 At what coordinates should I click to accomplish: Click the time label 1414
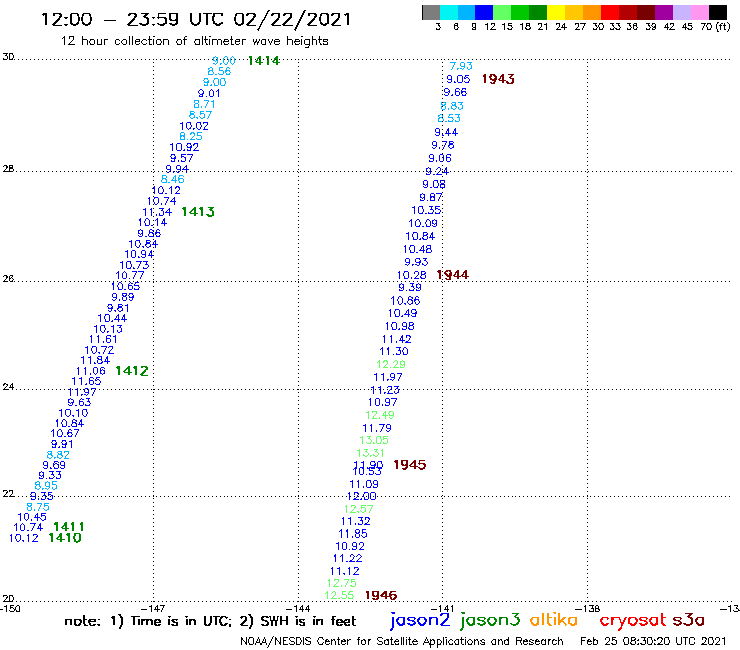pyautogui.click(x=263, y=61)
